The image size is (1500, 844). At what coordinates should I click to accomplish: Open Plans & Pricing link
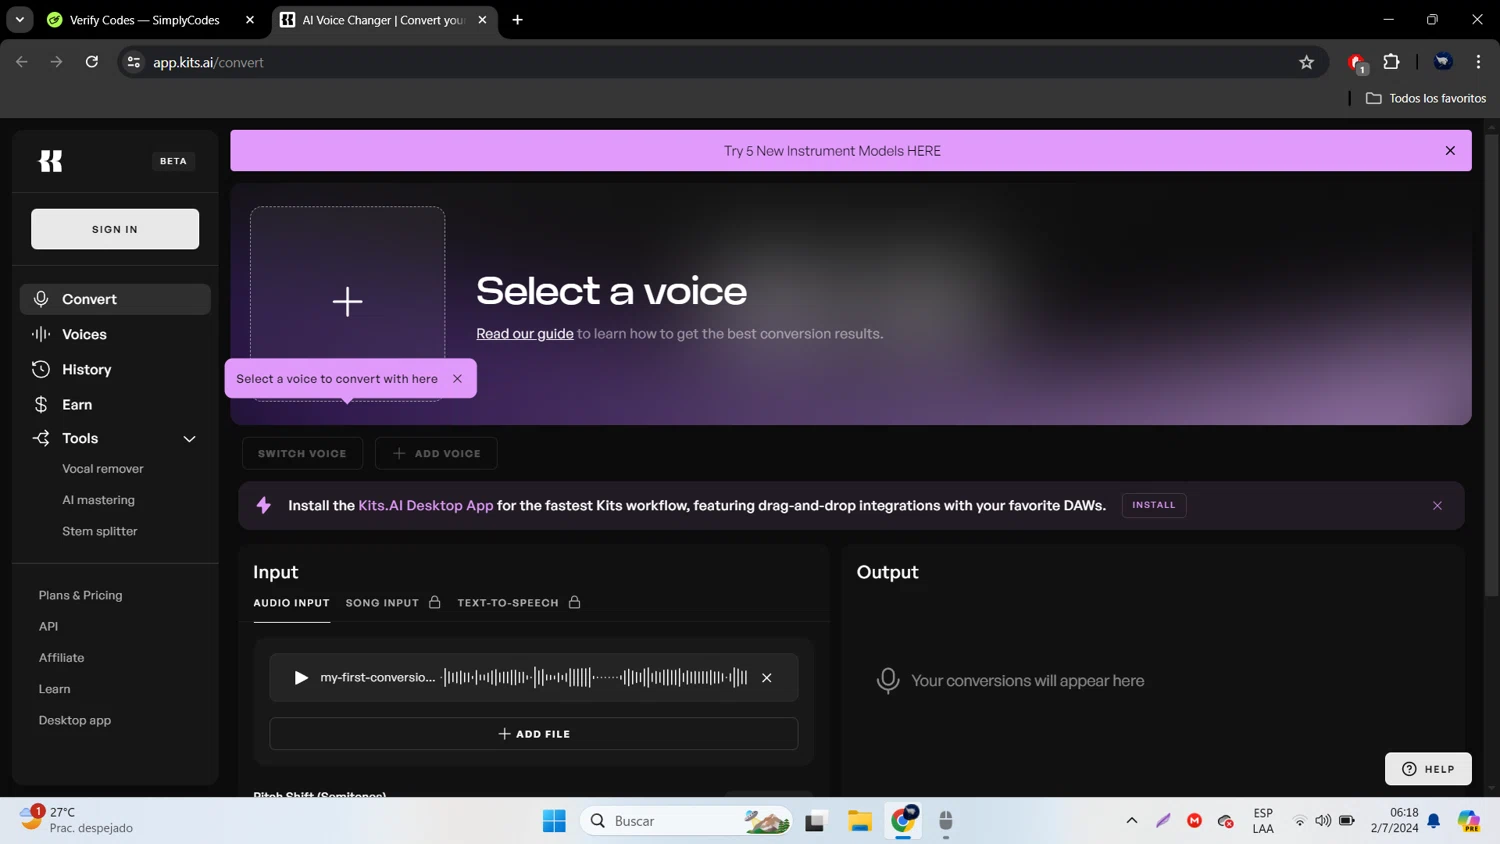click(x=80, y=595)
